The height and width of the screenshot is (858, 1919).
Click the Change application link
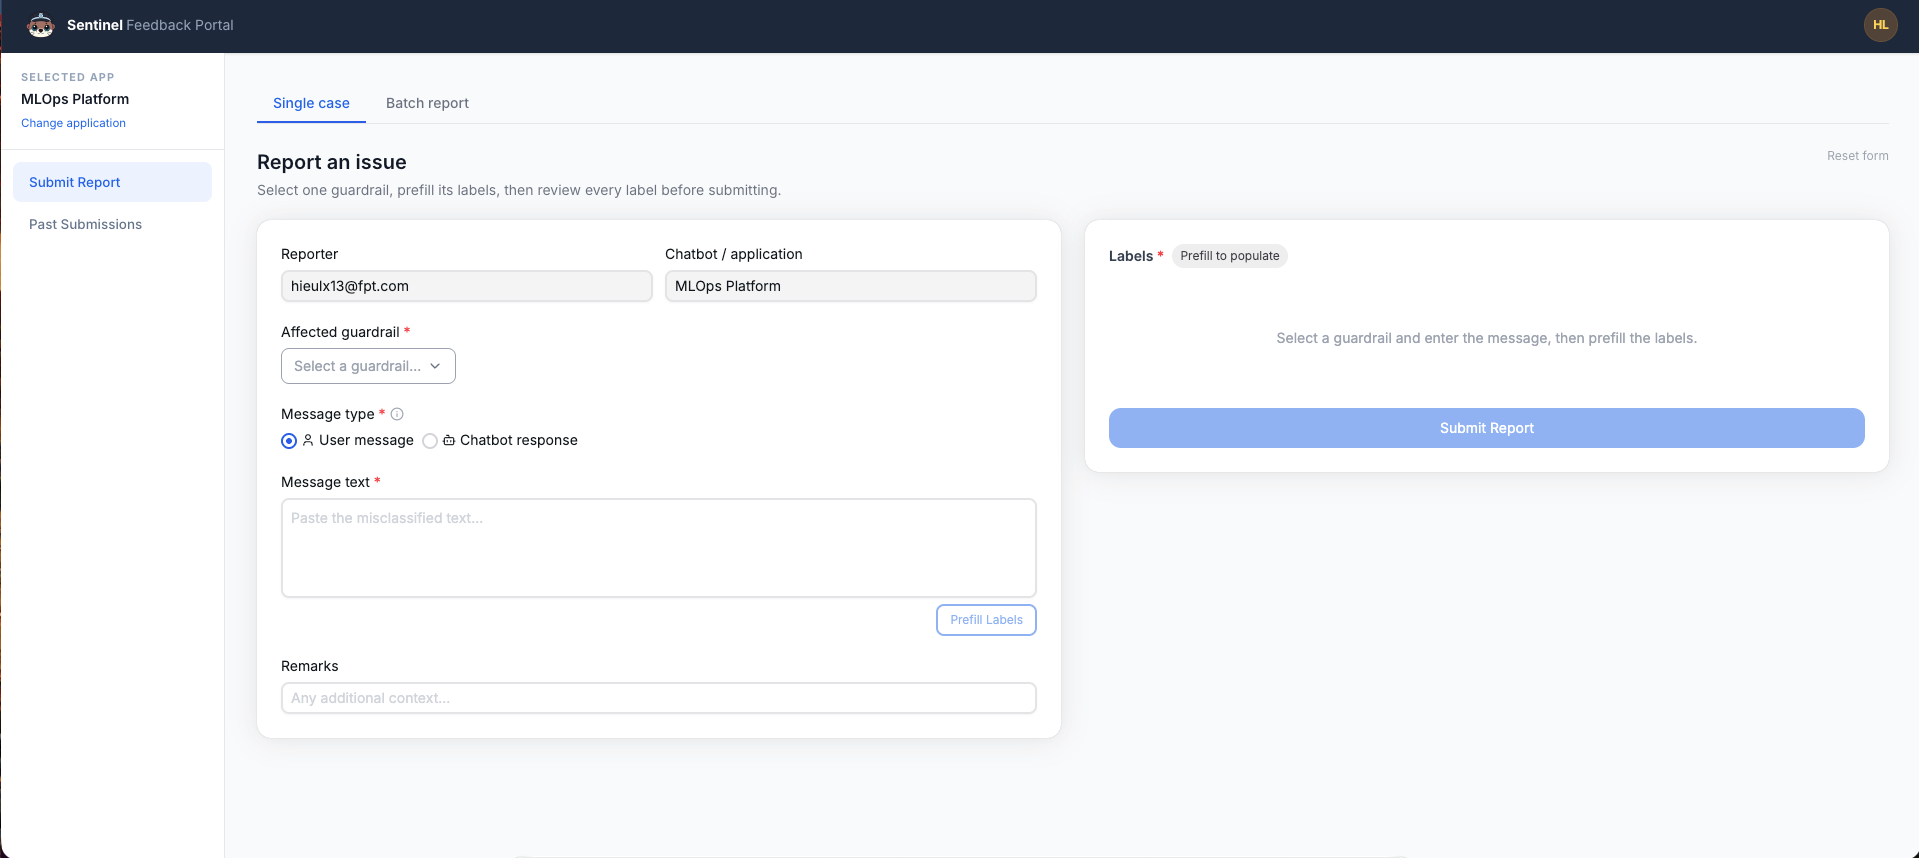click(x=73, y=123)
